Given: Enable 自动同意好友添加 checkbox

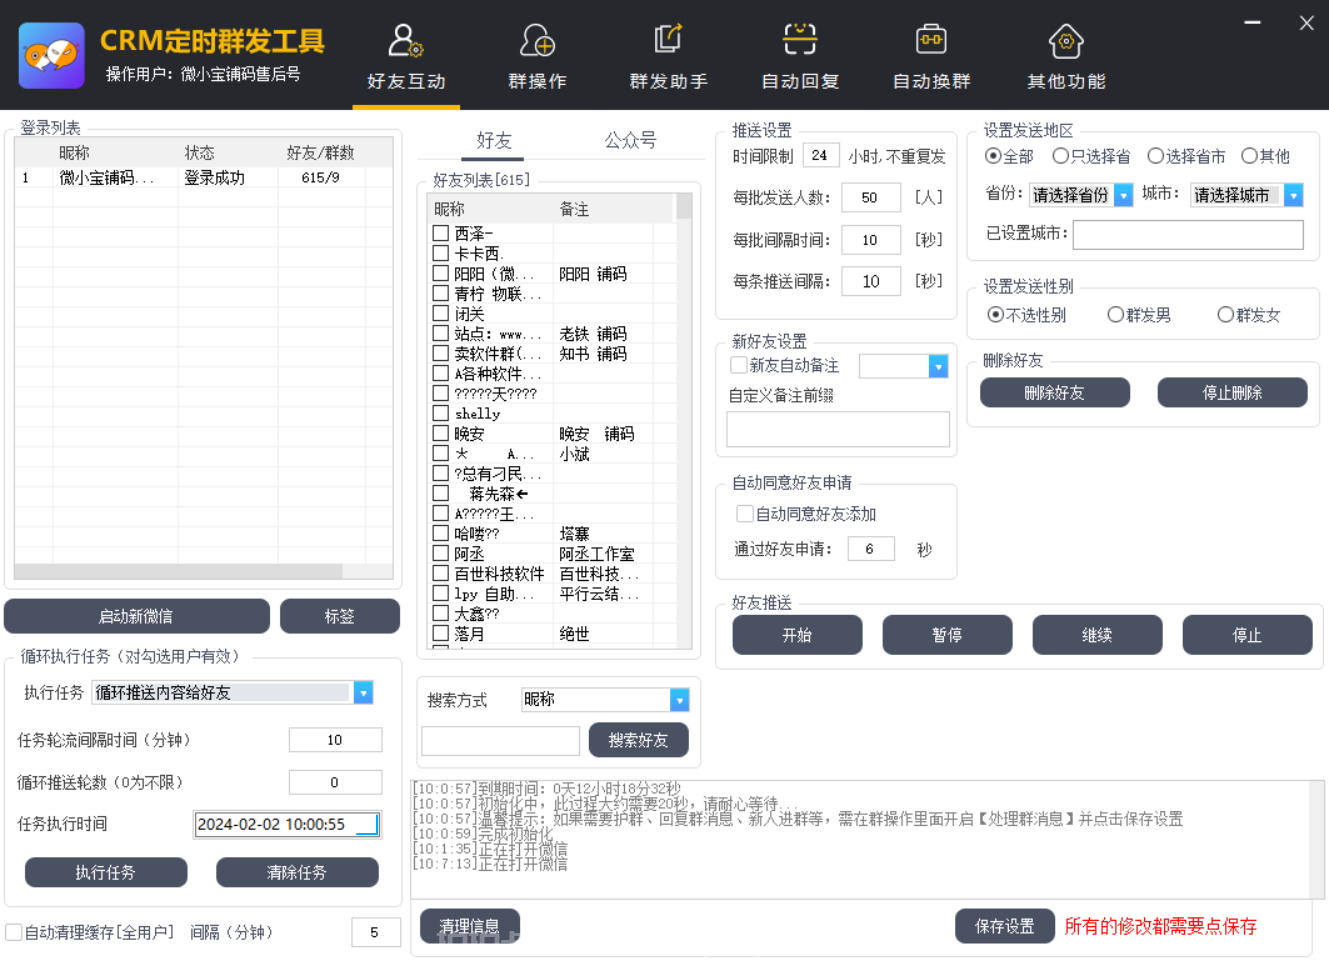Looking at the screenshot, I should click(x=745, y=514).
